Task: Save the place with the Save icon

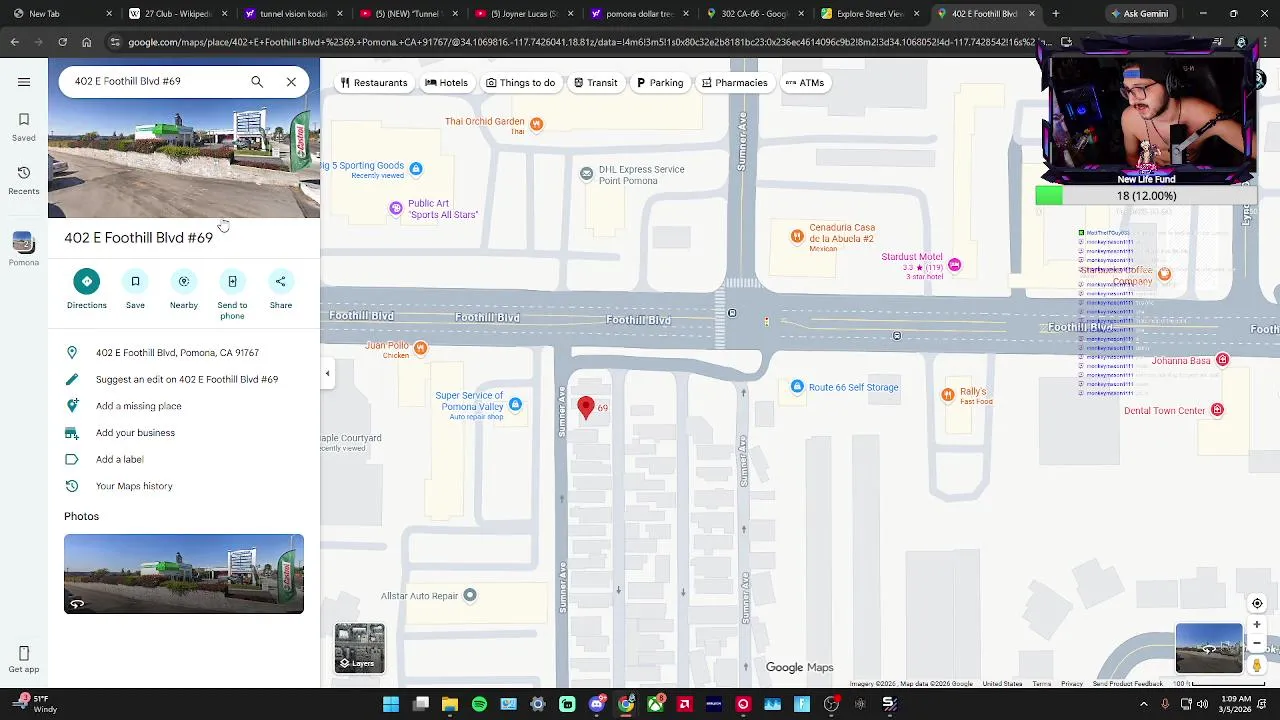Action: pos(135,281)
